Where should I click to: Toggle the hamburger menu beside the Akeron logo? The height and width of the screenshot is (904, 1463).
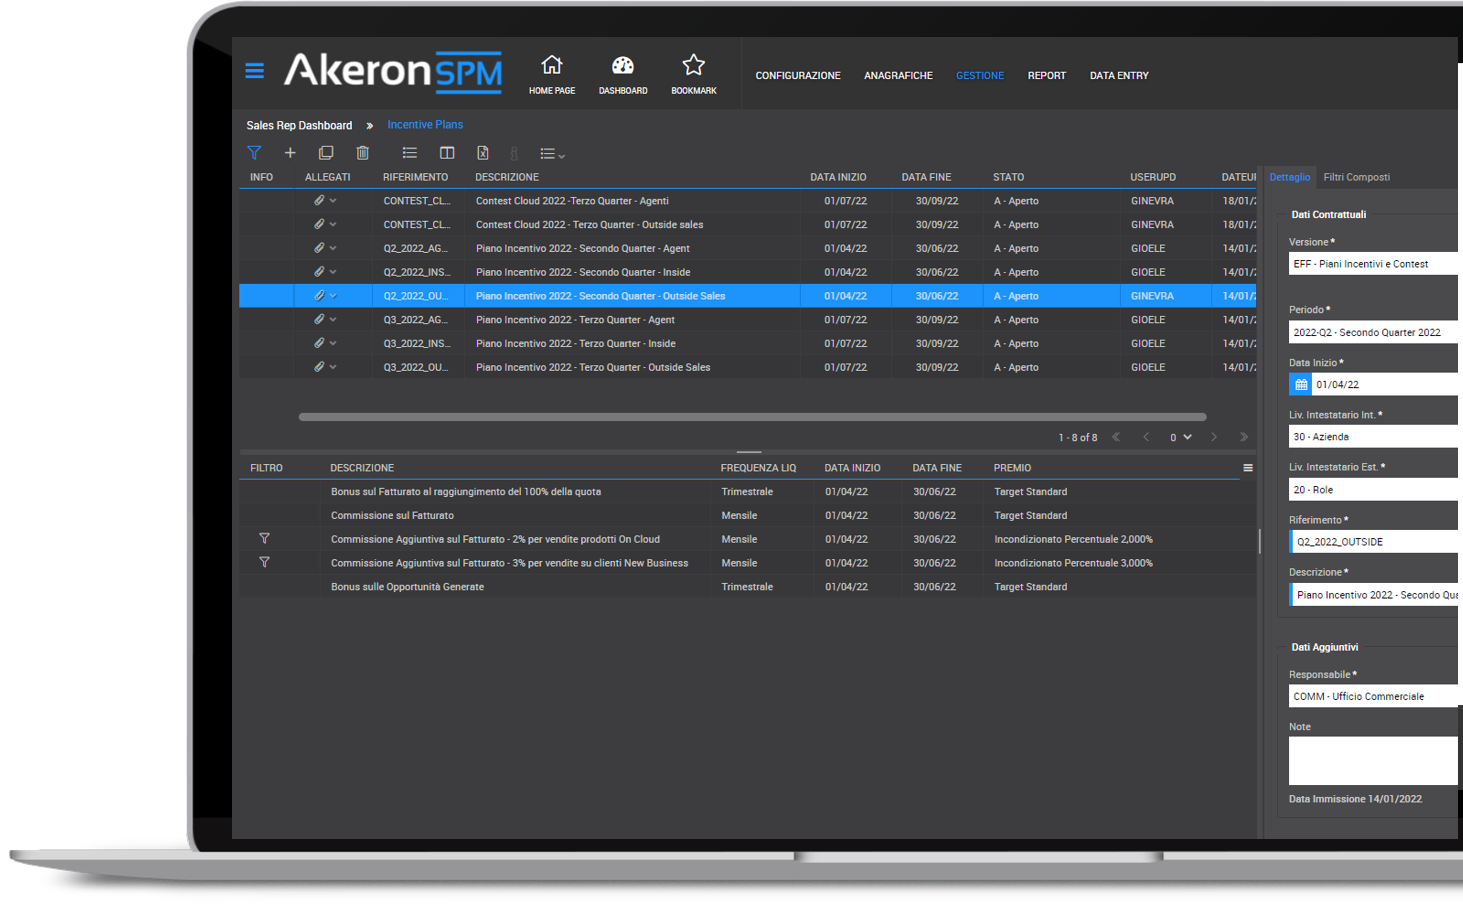coord(254,71)
